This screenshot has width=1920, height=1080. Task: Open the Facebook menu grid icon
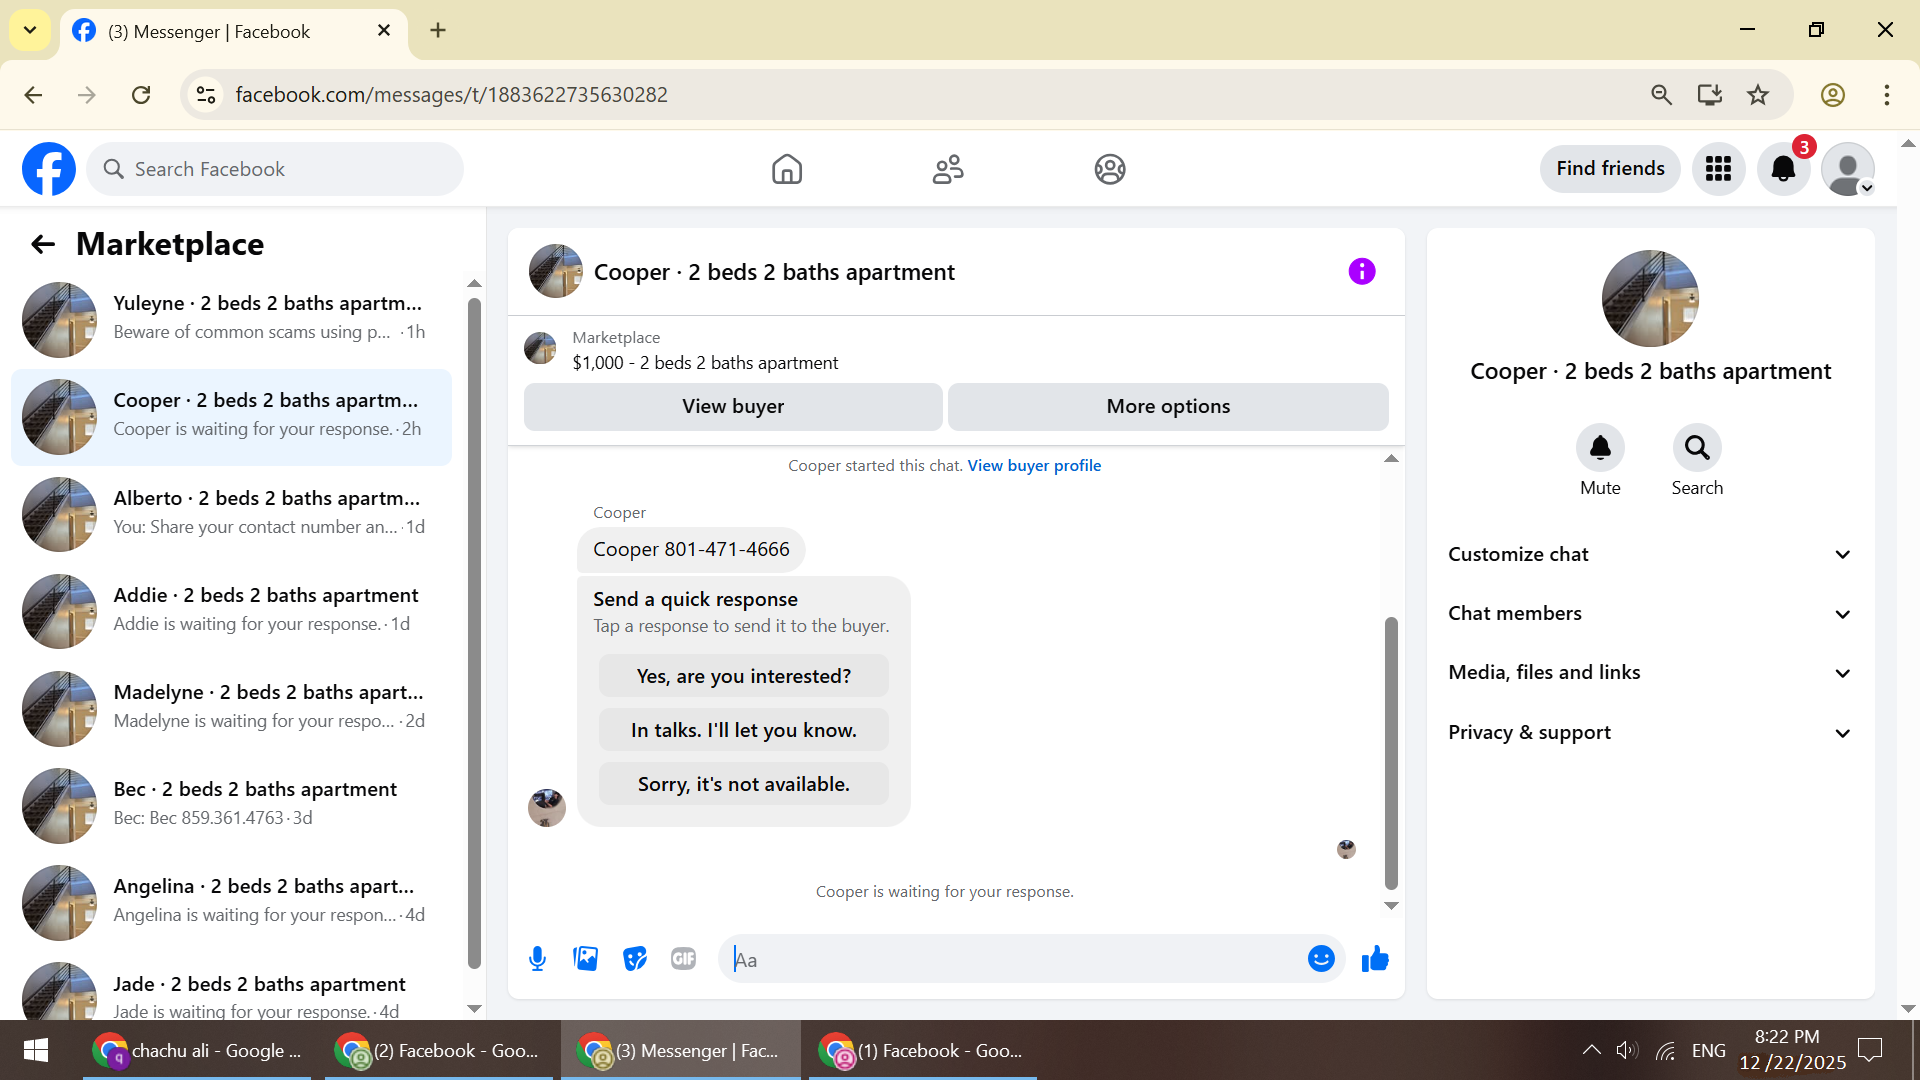click(x=1718, y=169)
